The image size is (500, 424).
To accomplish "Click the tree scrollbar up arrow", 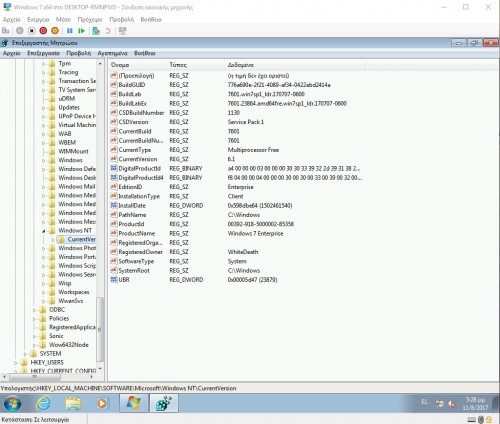I will (x=100, y=63).
